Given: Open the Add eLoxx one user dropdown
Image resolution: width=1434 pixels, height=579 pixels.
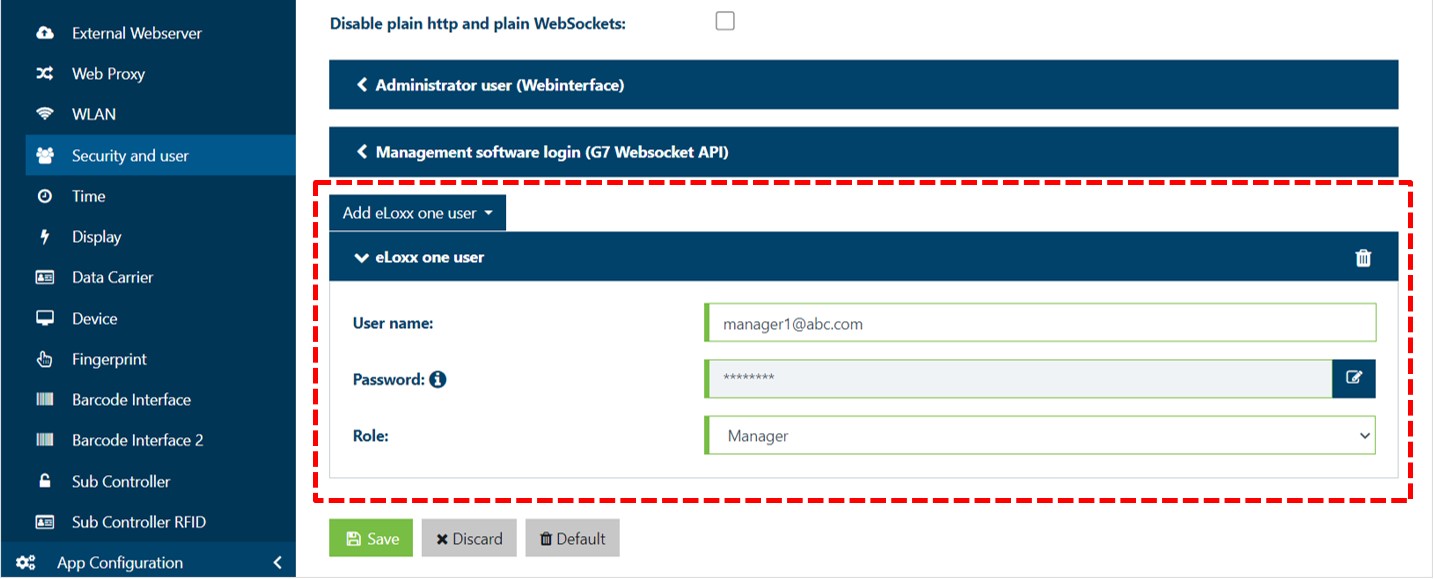Looking at the screenshot, I should click(x=418, y=213).
